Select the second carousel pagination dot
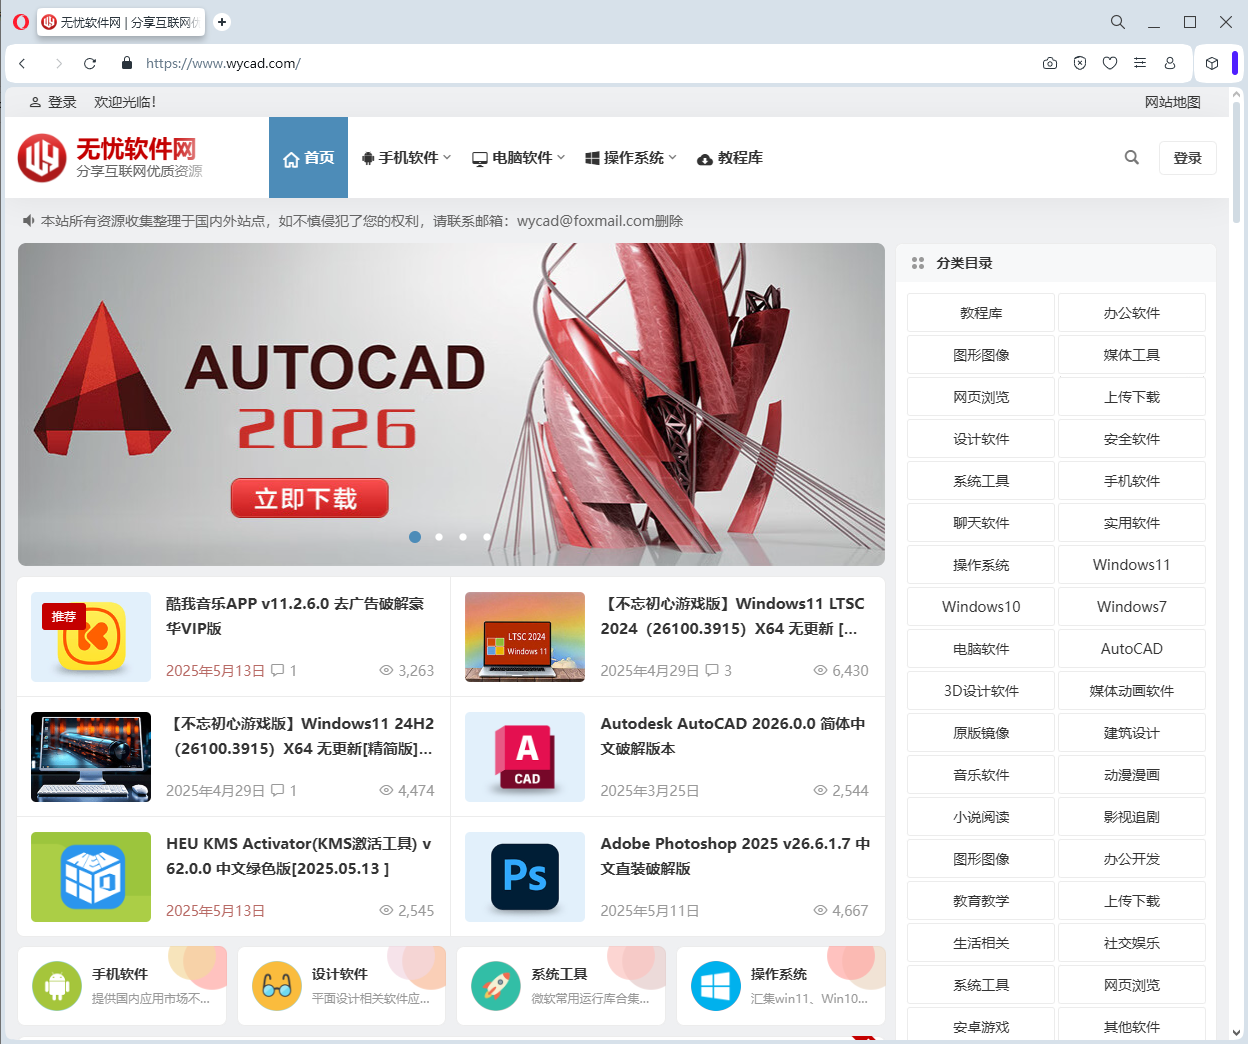 point(439,537)
